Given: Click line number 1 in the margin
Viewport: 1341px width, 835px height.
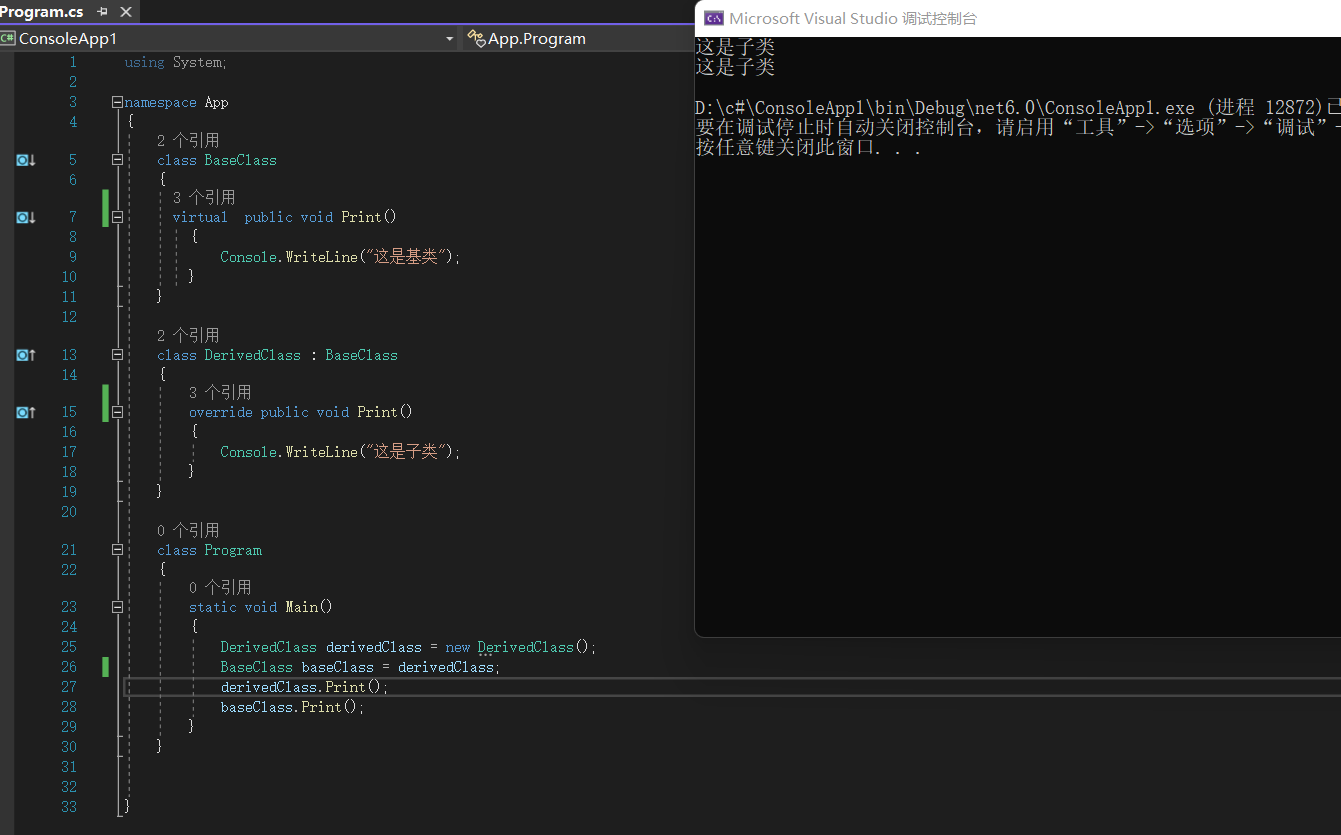Looking at the screenshot, I should pyautogui.click(x=72, y=62).
